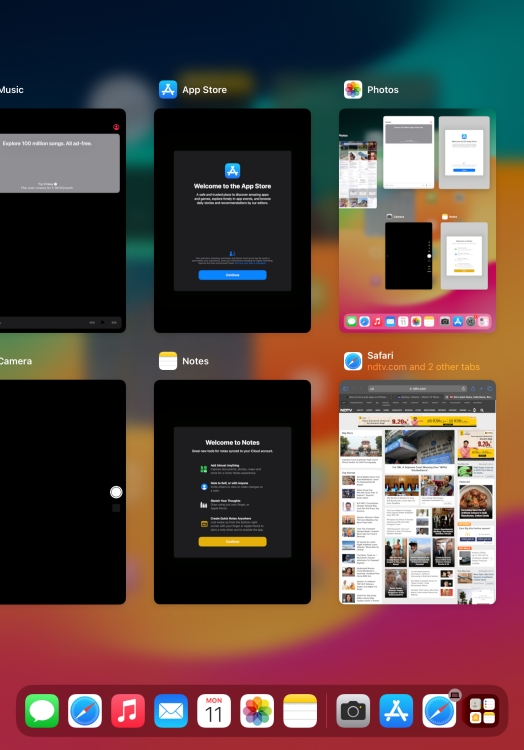Switch to the Photos app card
The image size is (524, 750).
[x=417, y=221]
